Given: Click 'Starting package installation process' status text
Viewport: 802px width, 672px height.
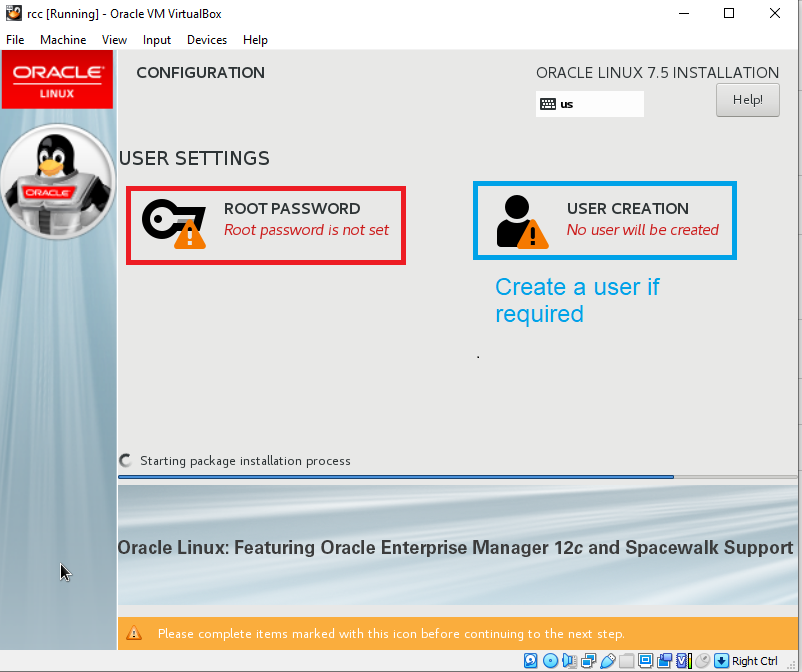Looking at the screenshot, I should [245, 461].
